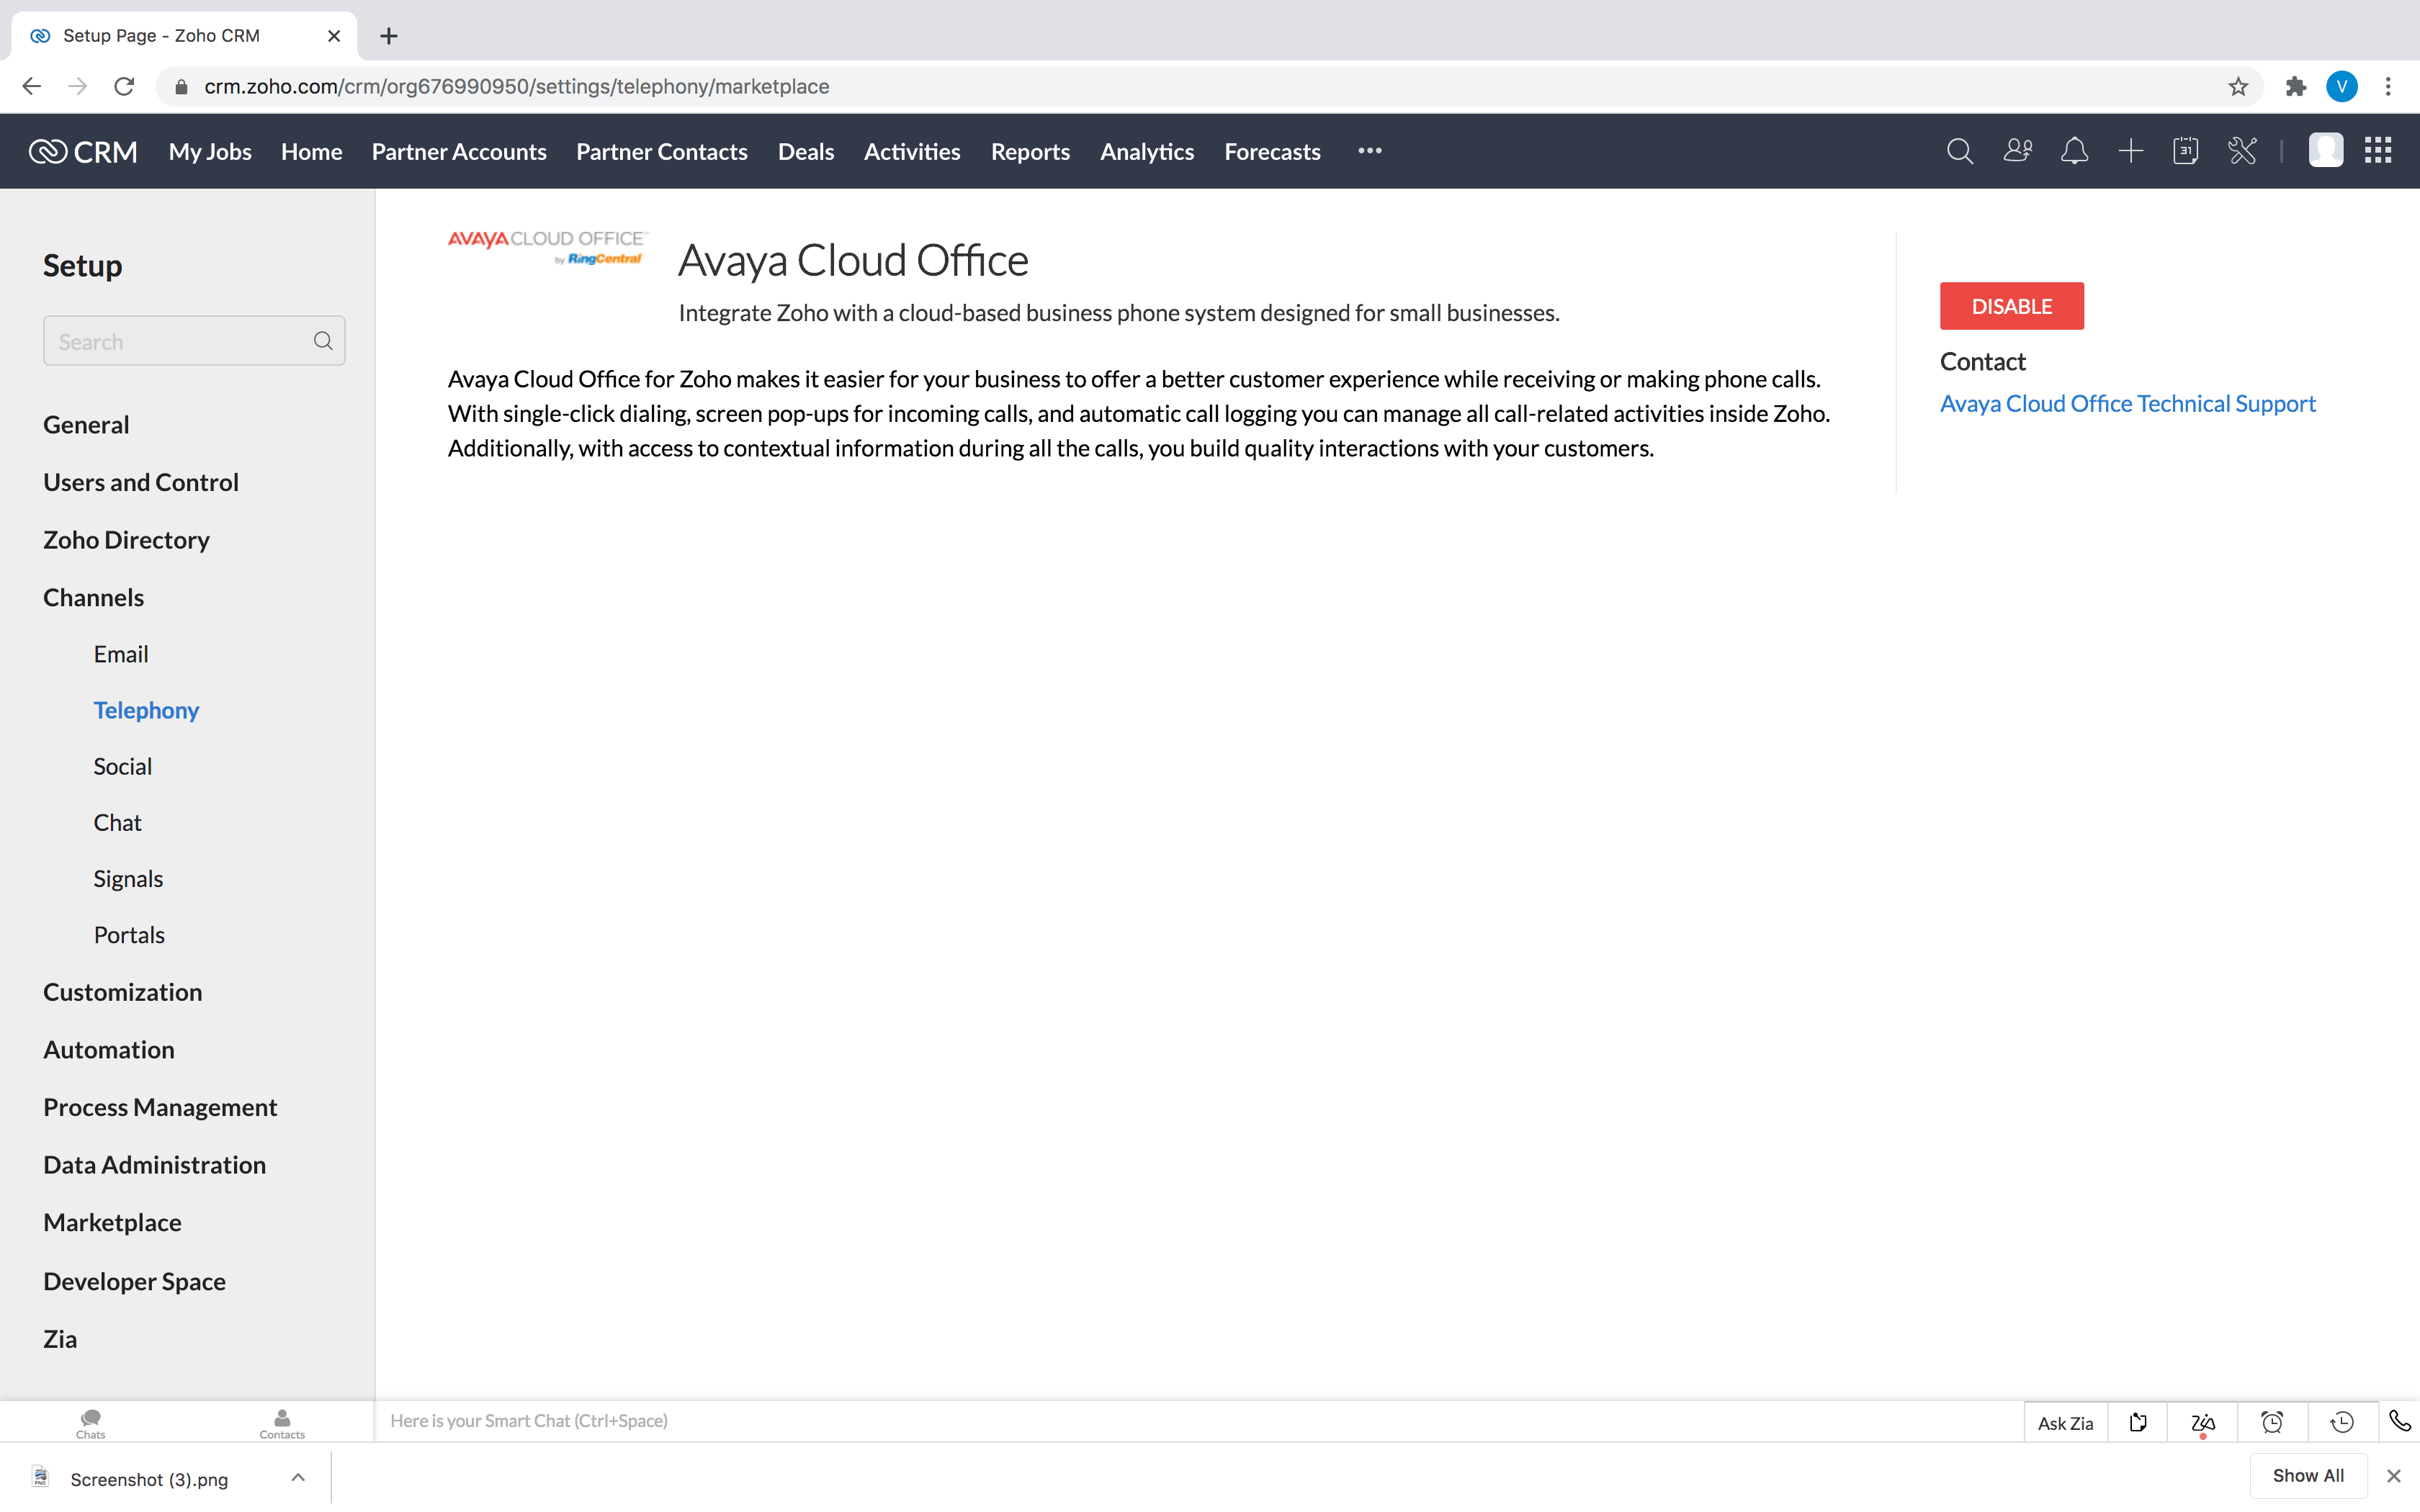The height and width of the screenshot is (1512, 2420).
Task: Open Partner Contacts module
Action: click(662, 151)
